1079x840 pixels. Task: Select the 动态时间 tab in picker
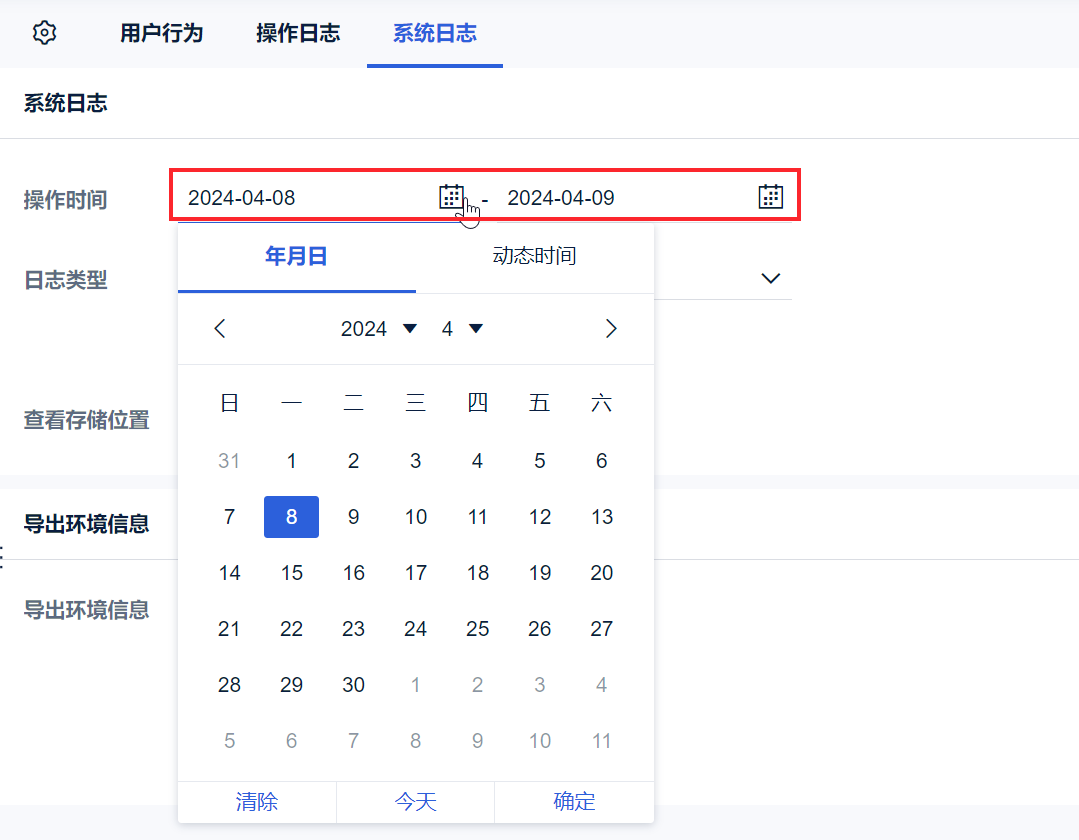click(534, 256)
